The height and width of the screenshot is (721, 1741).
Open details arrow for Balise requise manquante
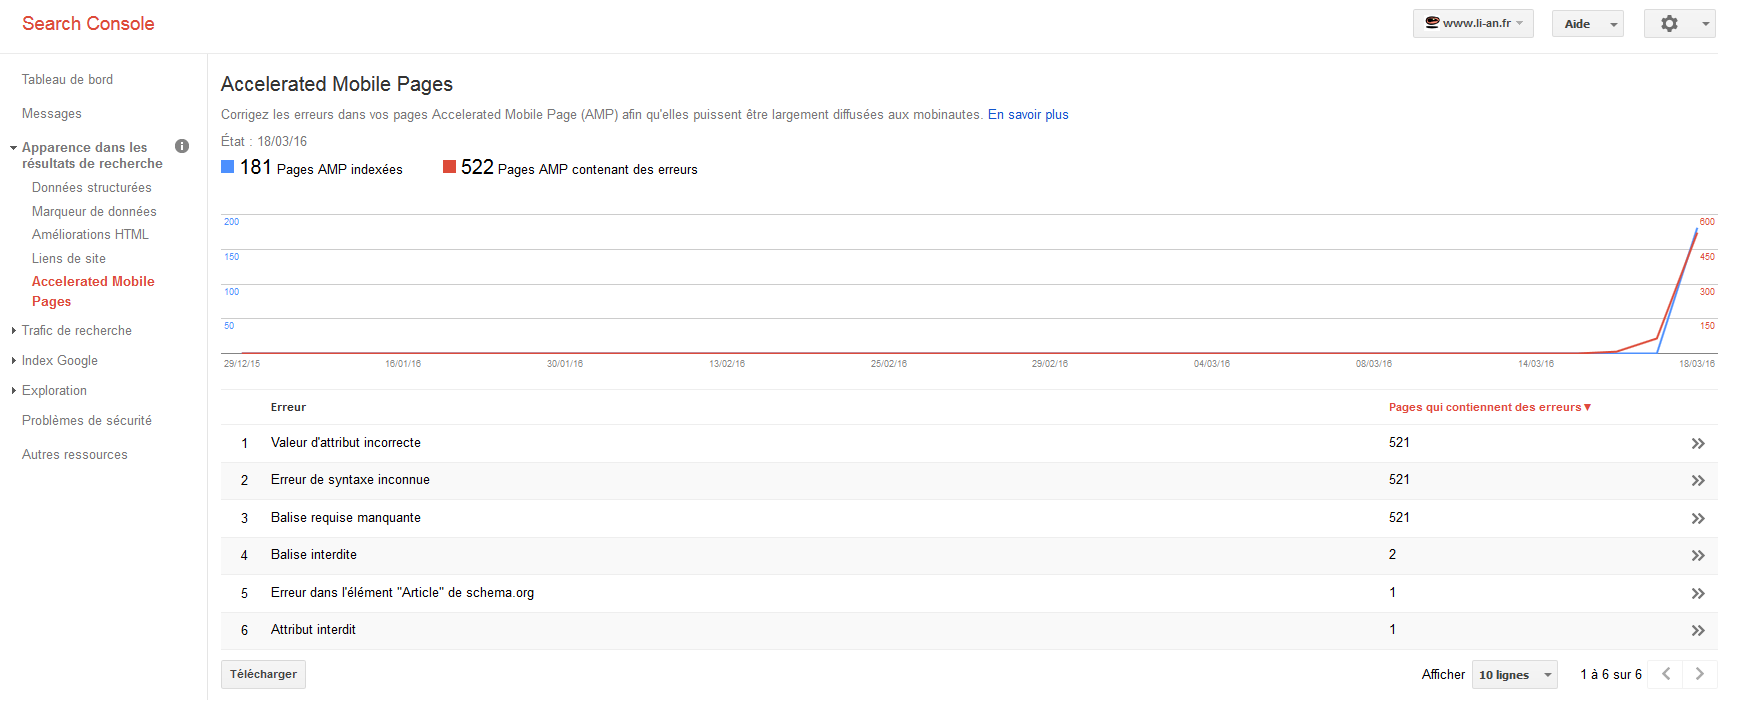point(1698,518)
